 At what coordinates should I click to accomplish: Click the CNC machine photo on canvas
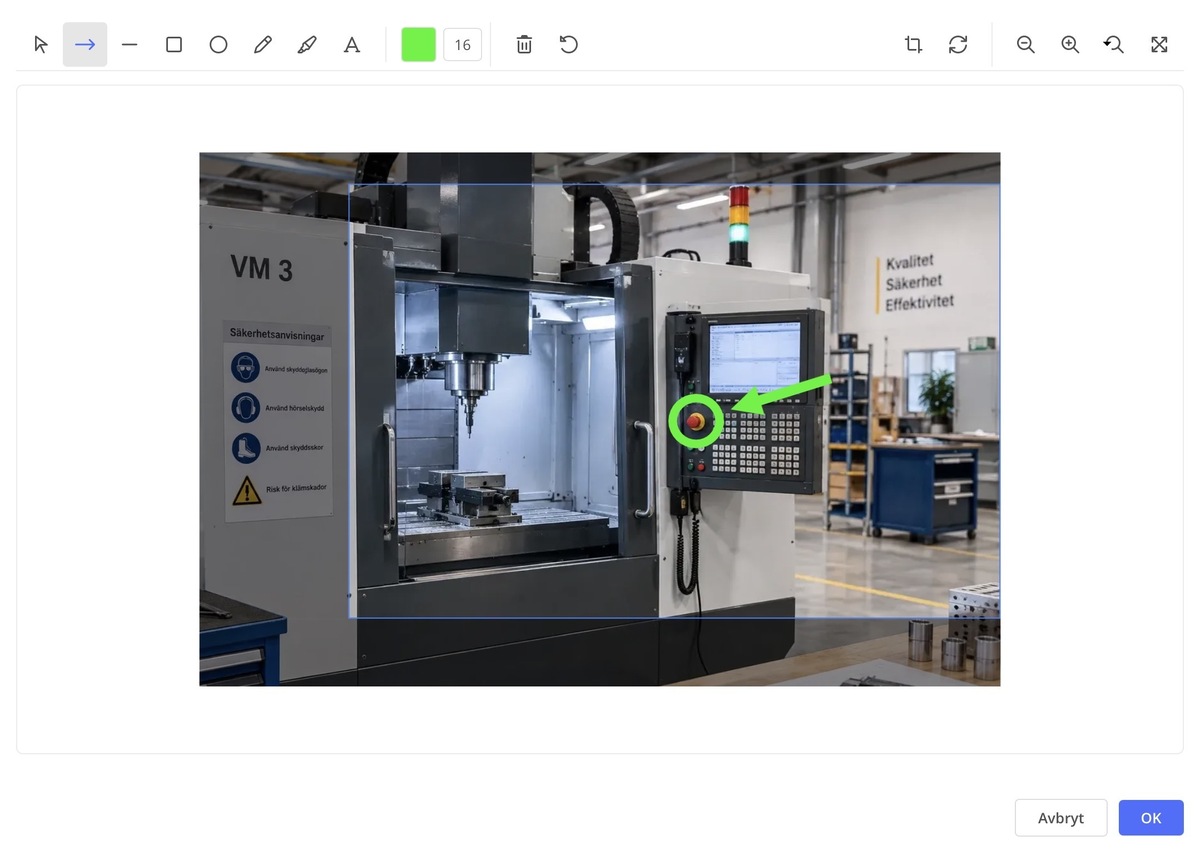tap(600, 419)
